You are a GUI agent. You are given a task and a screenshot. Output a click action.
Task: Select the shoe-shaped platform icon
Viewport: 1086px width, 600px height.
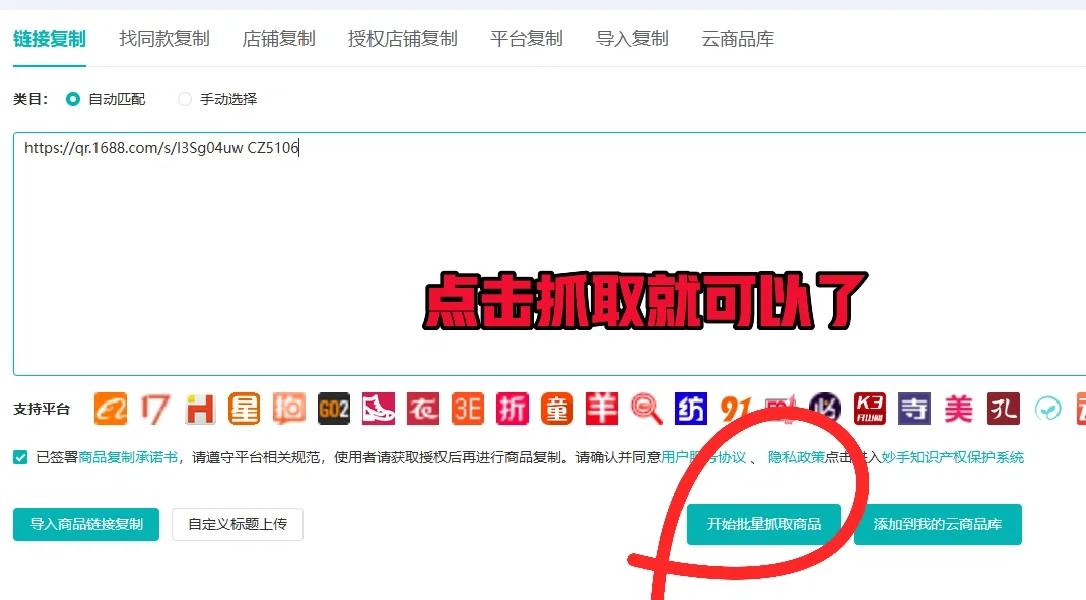(x=377, y=408)
